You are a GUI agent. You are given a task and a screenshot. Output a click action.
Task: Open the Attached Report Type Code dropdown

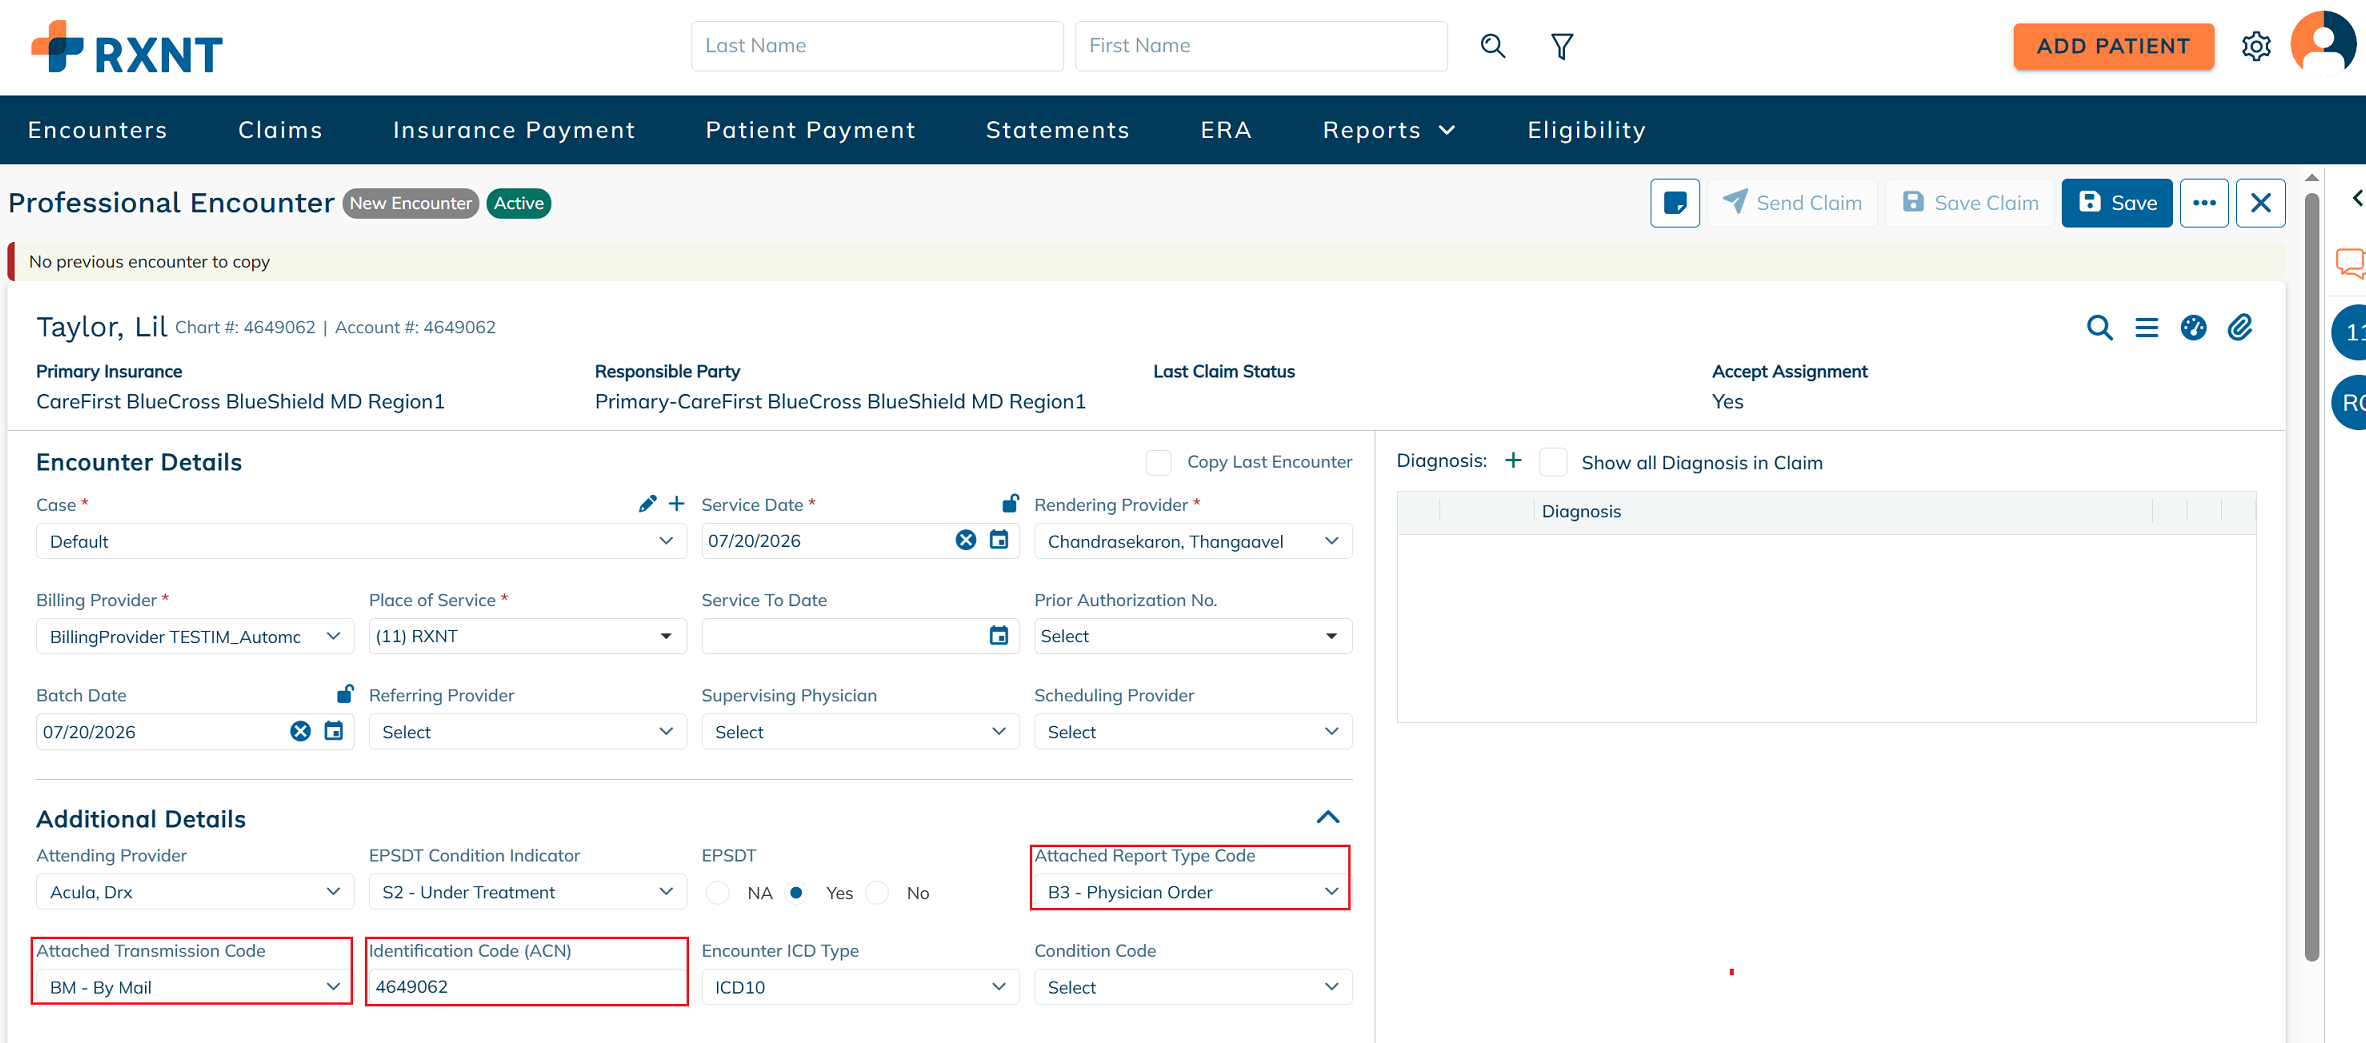point(1192,892)
